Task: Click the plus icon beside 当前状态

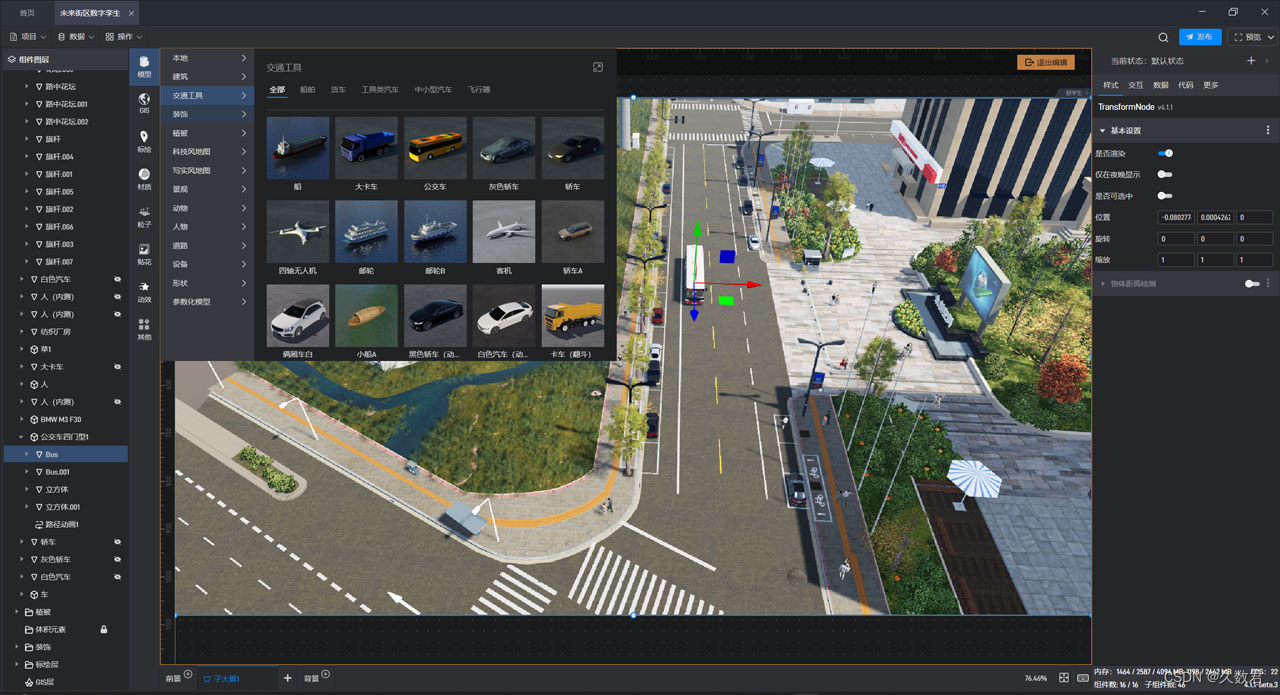Action: (x=1250, y=61)
